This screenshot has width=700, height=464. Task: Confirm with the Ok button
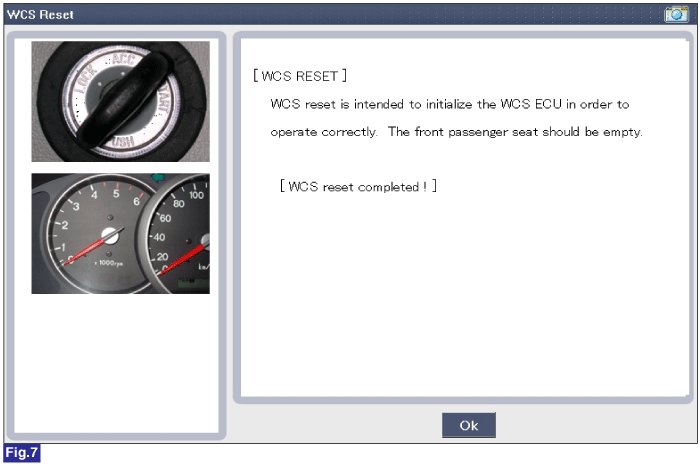coord(469,425)
